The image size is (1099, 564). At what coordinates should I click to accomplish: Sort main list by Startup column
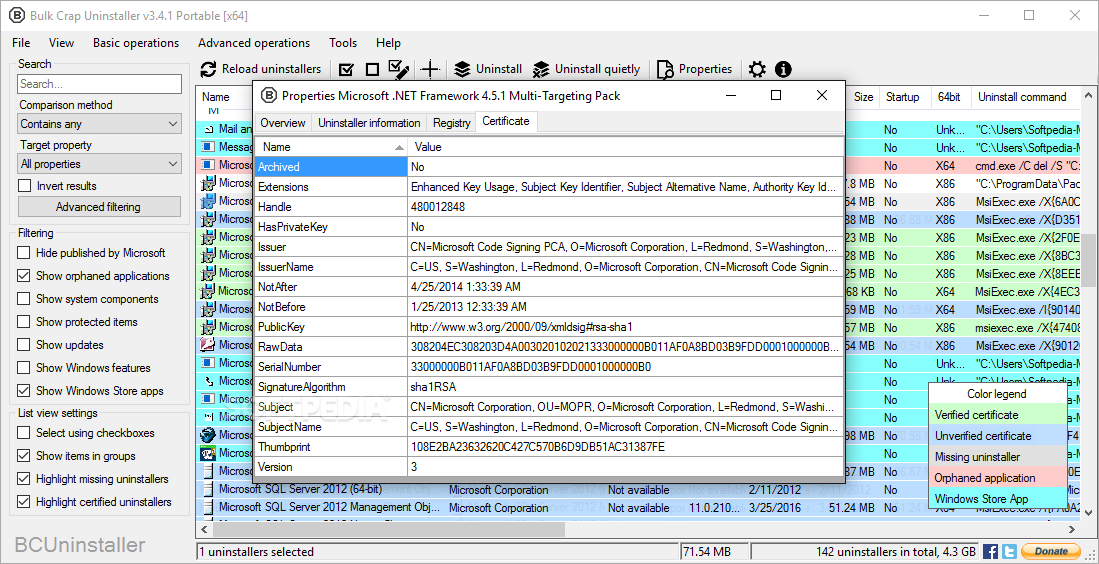coord(905,97)
